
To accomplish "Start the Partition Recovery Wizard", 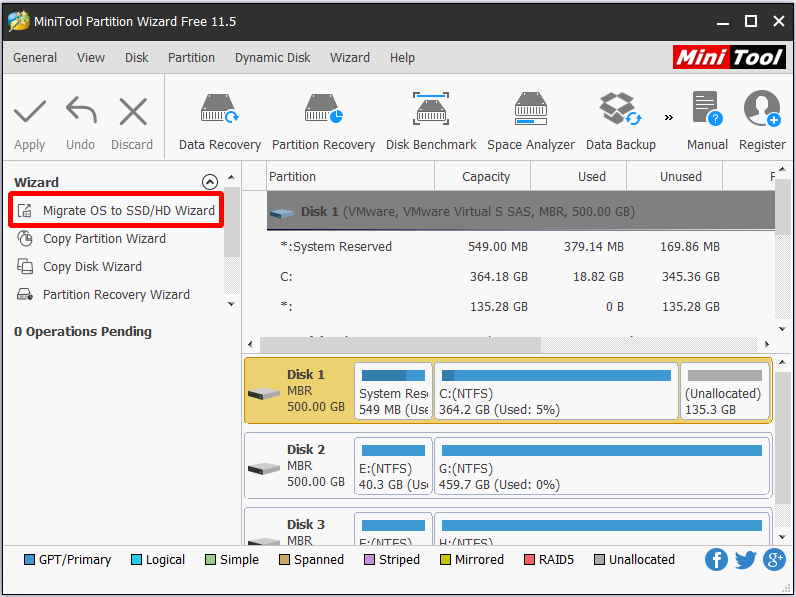I will tap(103, 294).
